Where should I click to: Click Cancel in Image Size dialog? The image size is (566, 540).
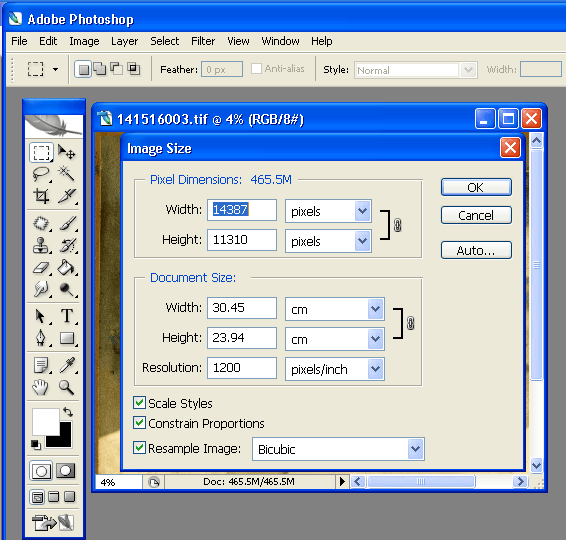476,215
